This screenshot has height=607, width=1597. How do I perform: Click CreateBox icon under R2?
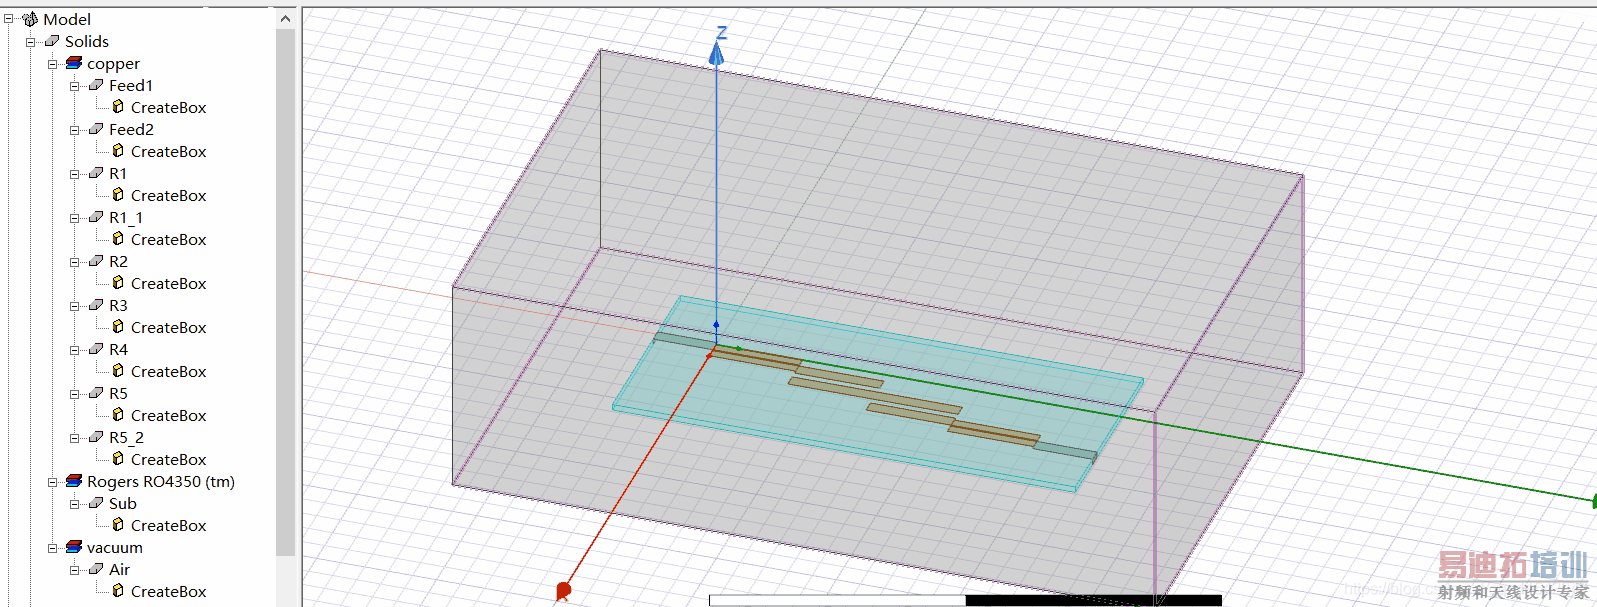[118, 282]
